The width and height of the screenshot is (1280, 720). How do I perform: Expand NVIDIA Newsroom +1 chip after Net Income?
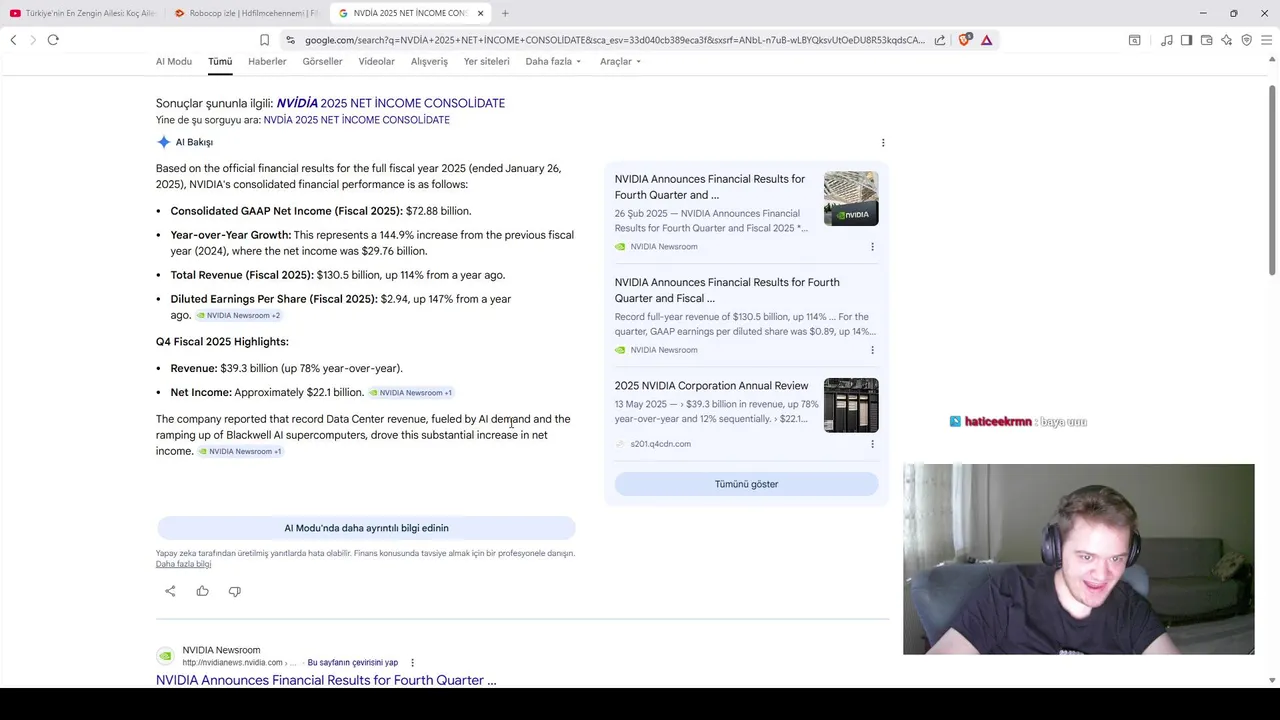411,393
